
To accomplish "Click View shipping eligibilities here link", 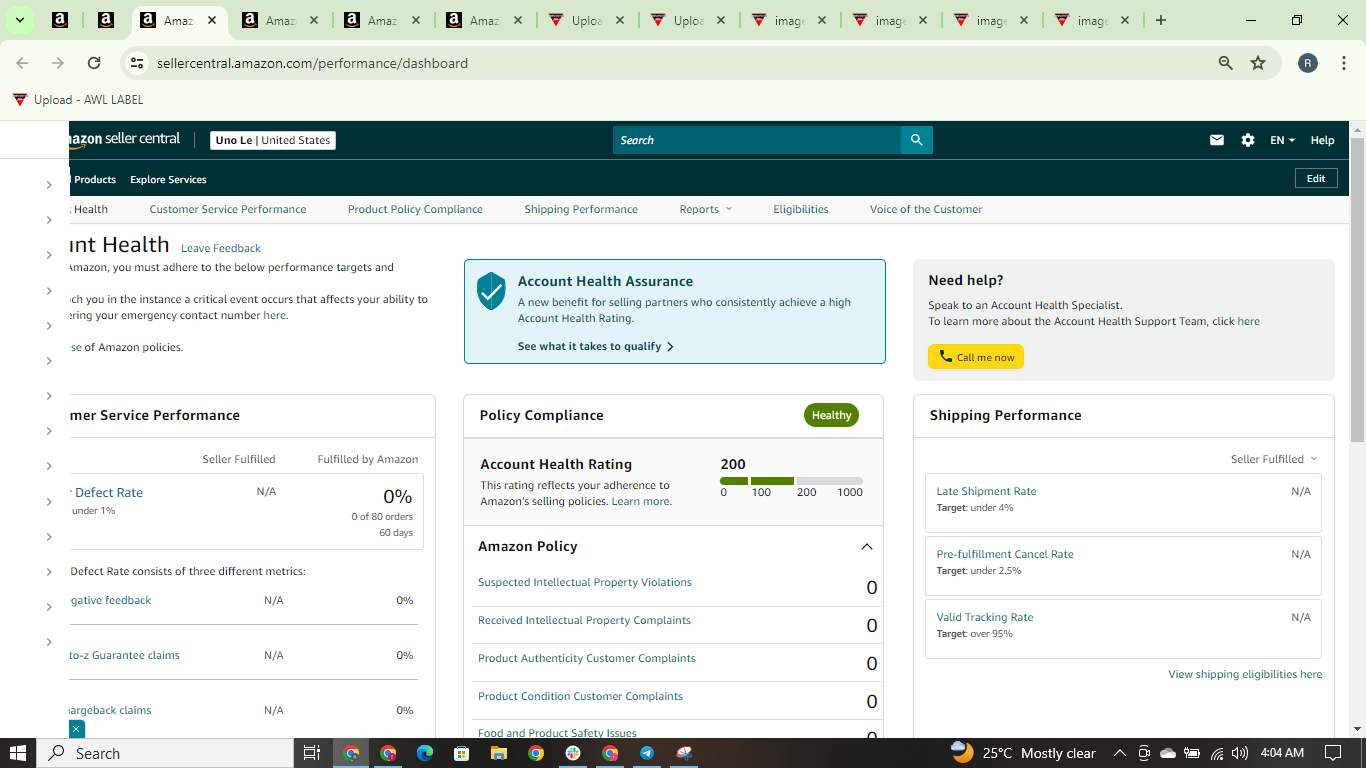I will [1245, 674].
